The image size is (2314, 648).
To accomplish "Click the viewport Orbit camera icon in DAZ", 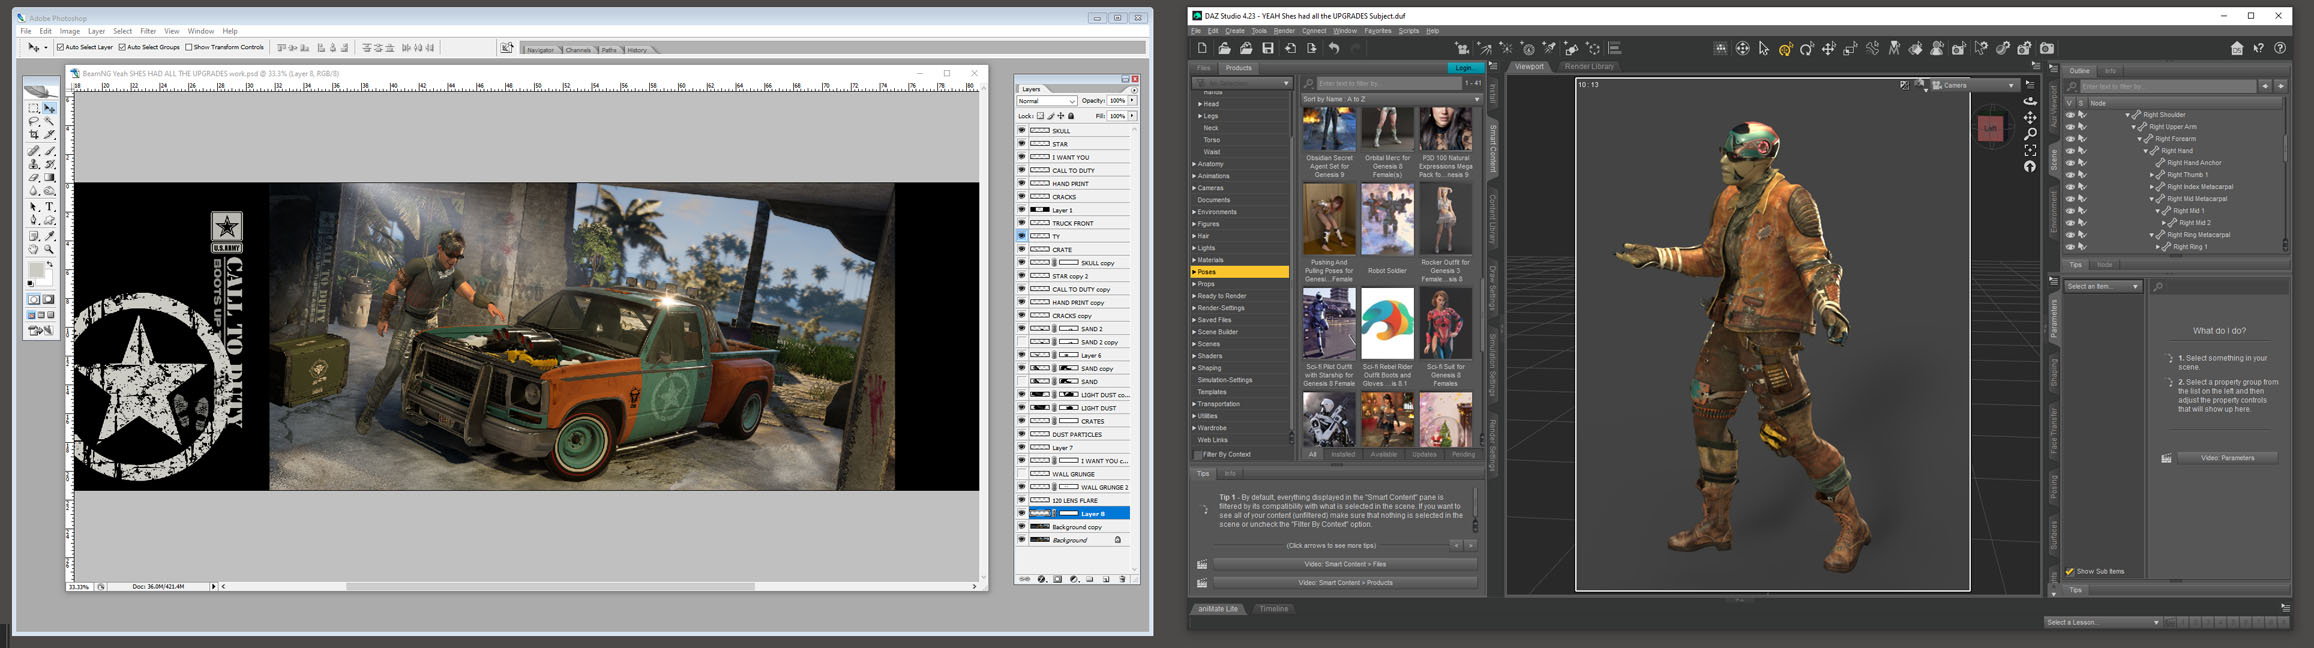I will tap(2030, 101).
